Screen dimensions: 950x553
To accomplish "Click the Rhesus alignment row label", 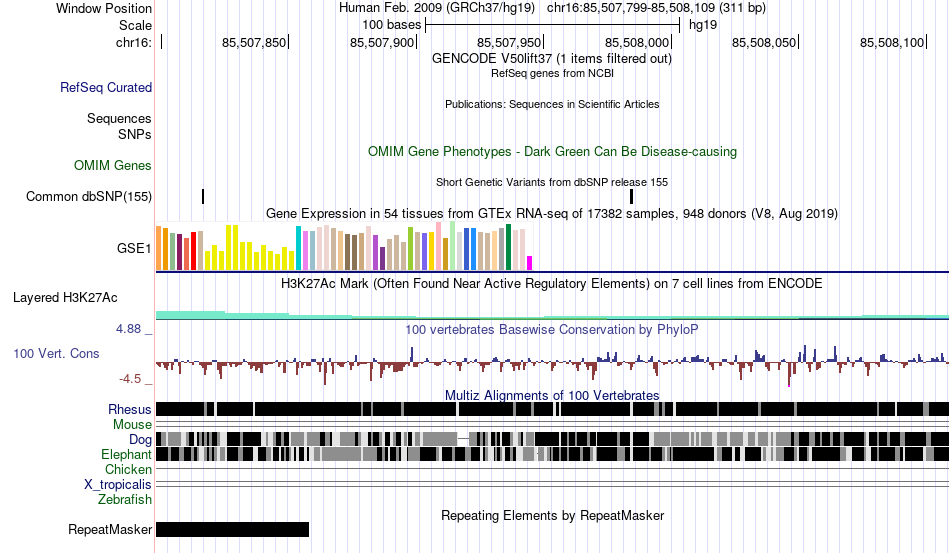I will (x=130, y=409).
